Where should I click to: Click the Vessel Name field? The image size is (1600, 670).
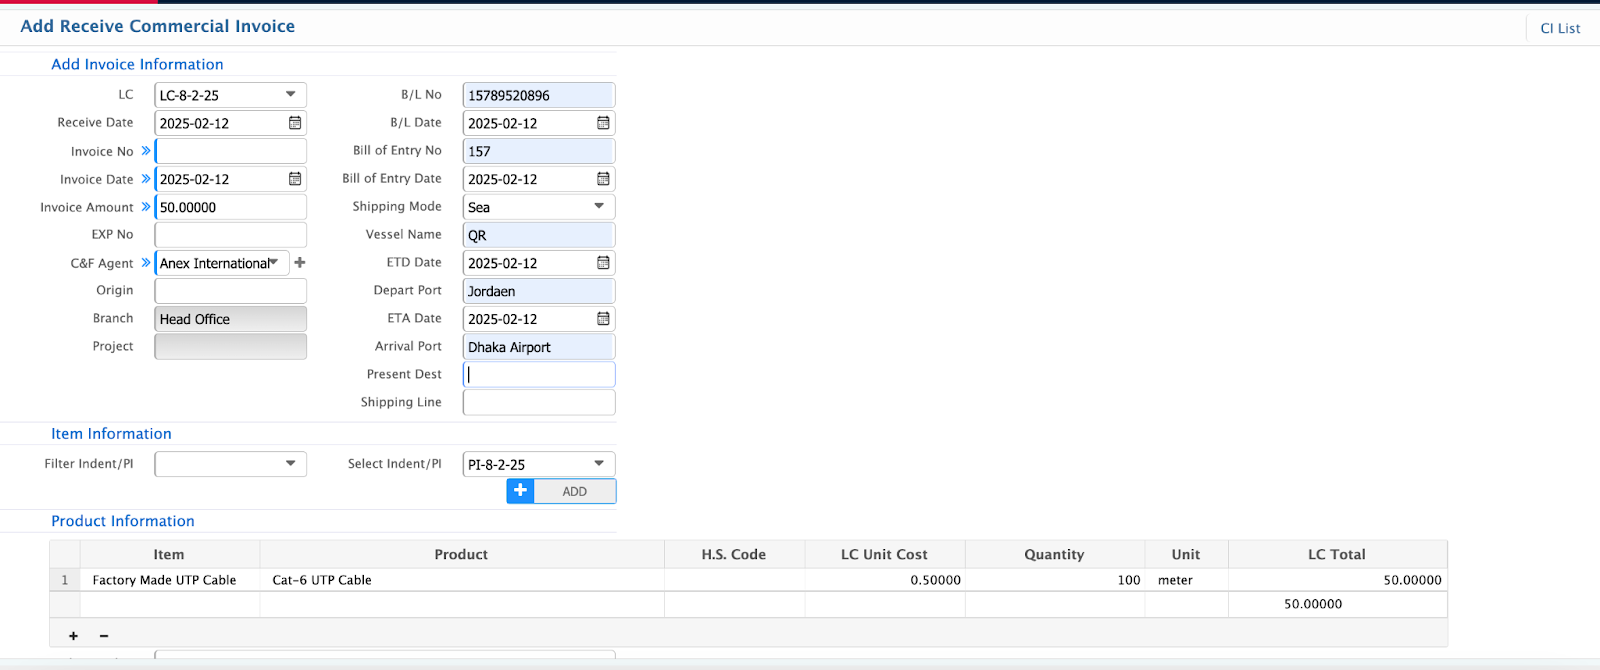[539, 235]
